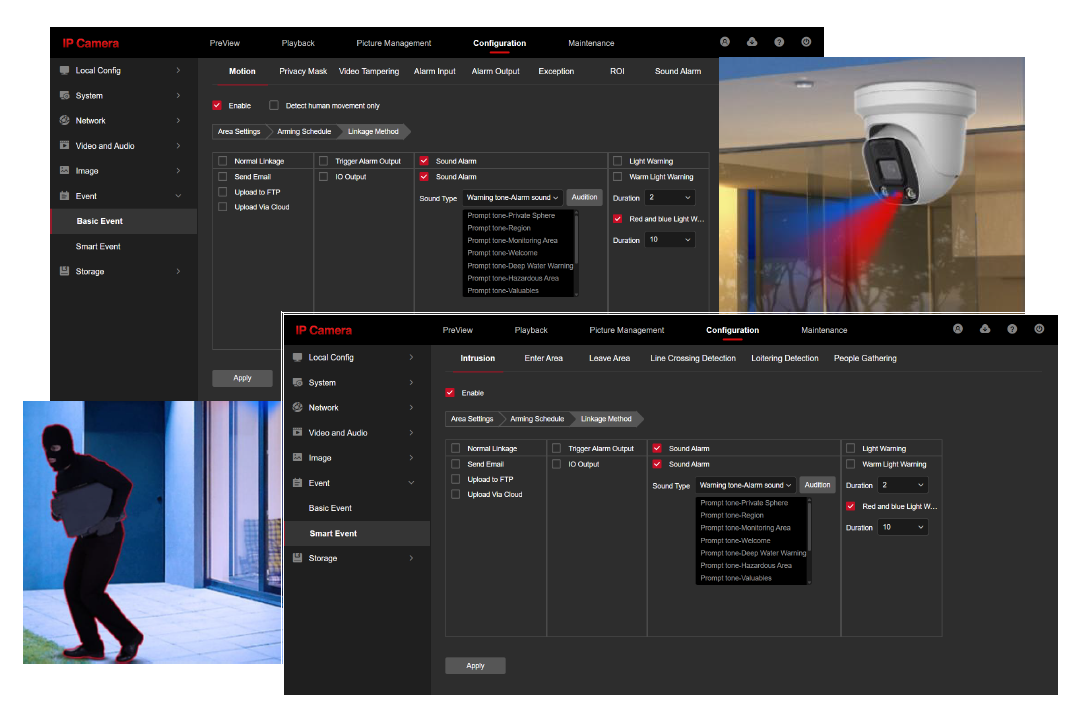Untick Red and blue Light Warning in the Intrusion window
The height and width of the screenshot is (714, 1087).
click(852, 506)
